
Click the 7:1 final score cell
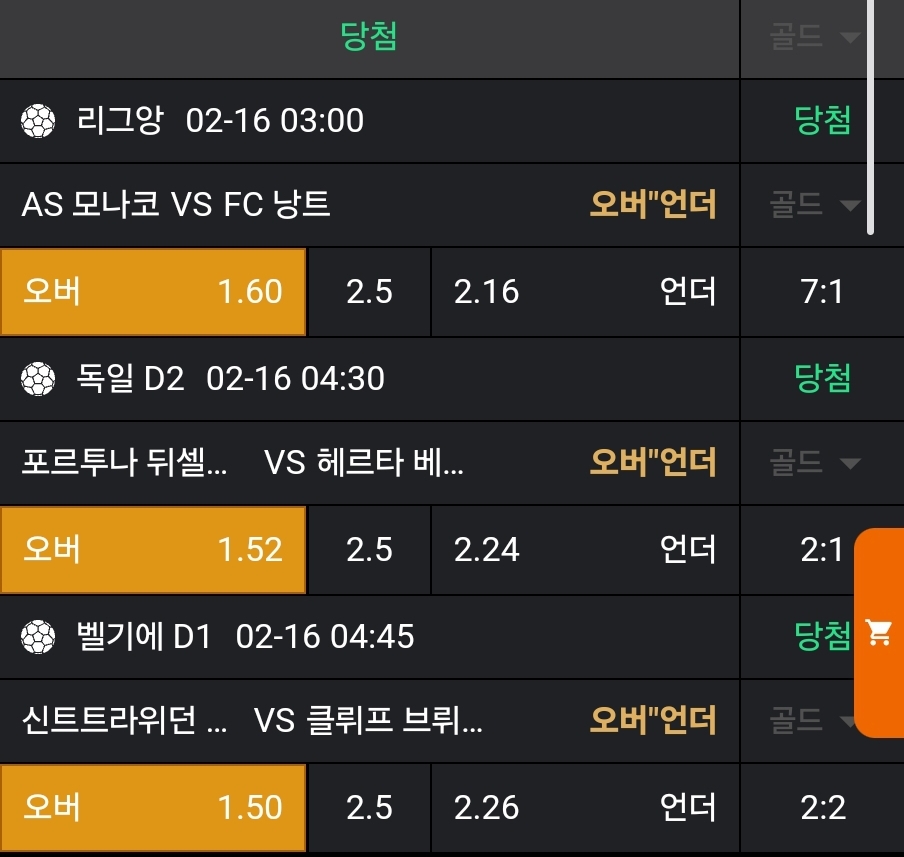tap(822, 292)
